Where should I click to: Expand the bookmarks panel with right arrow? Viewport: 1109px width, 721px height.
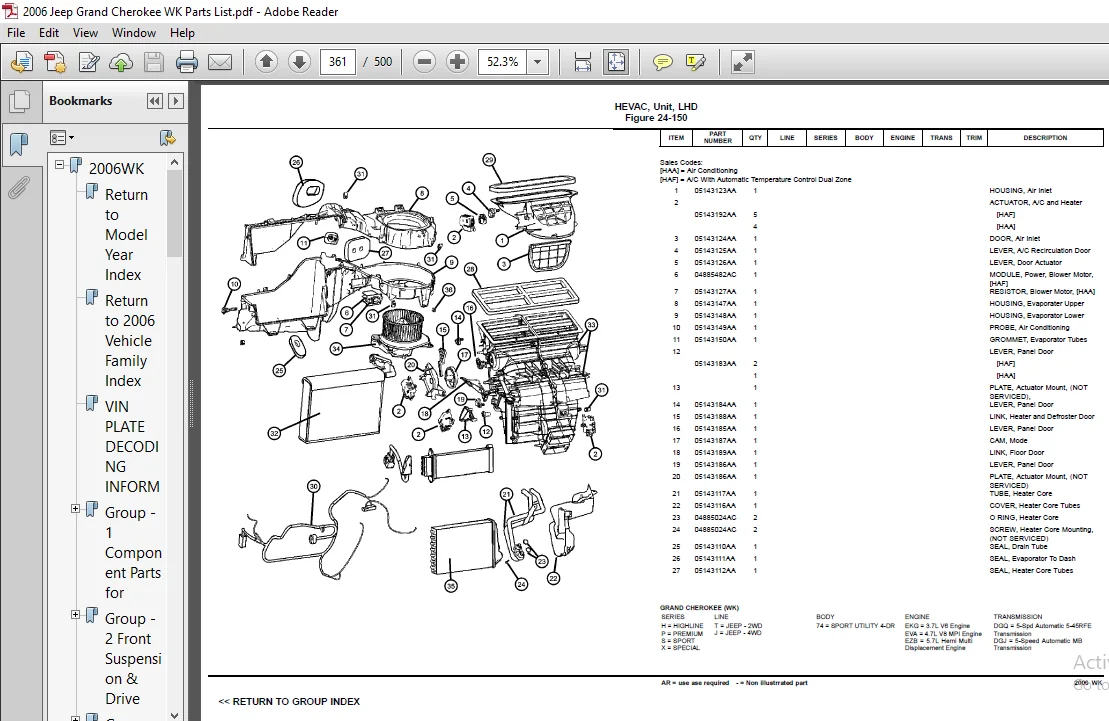[176, 101]
